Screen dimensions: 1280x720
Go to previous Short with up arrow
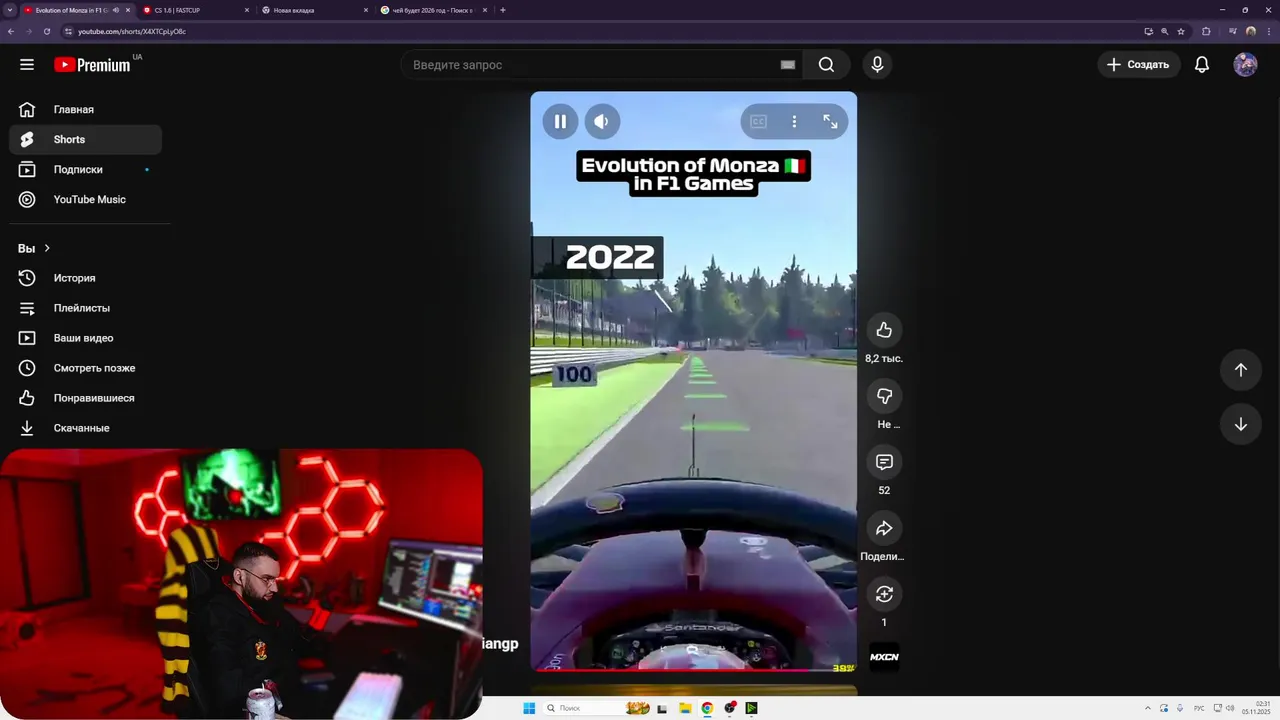[1240, 370]
